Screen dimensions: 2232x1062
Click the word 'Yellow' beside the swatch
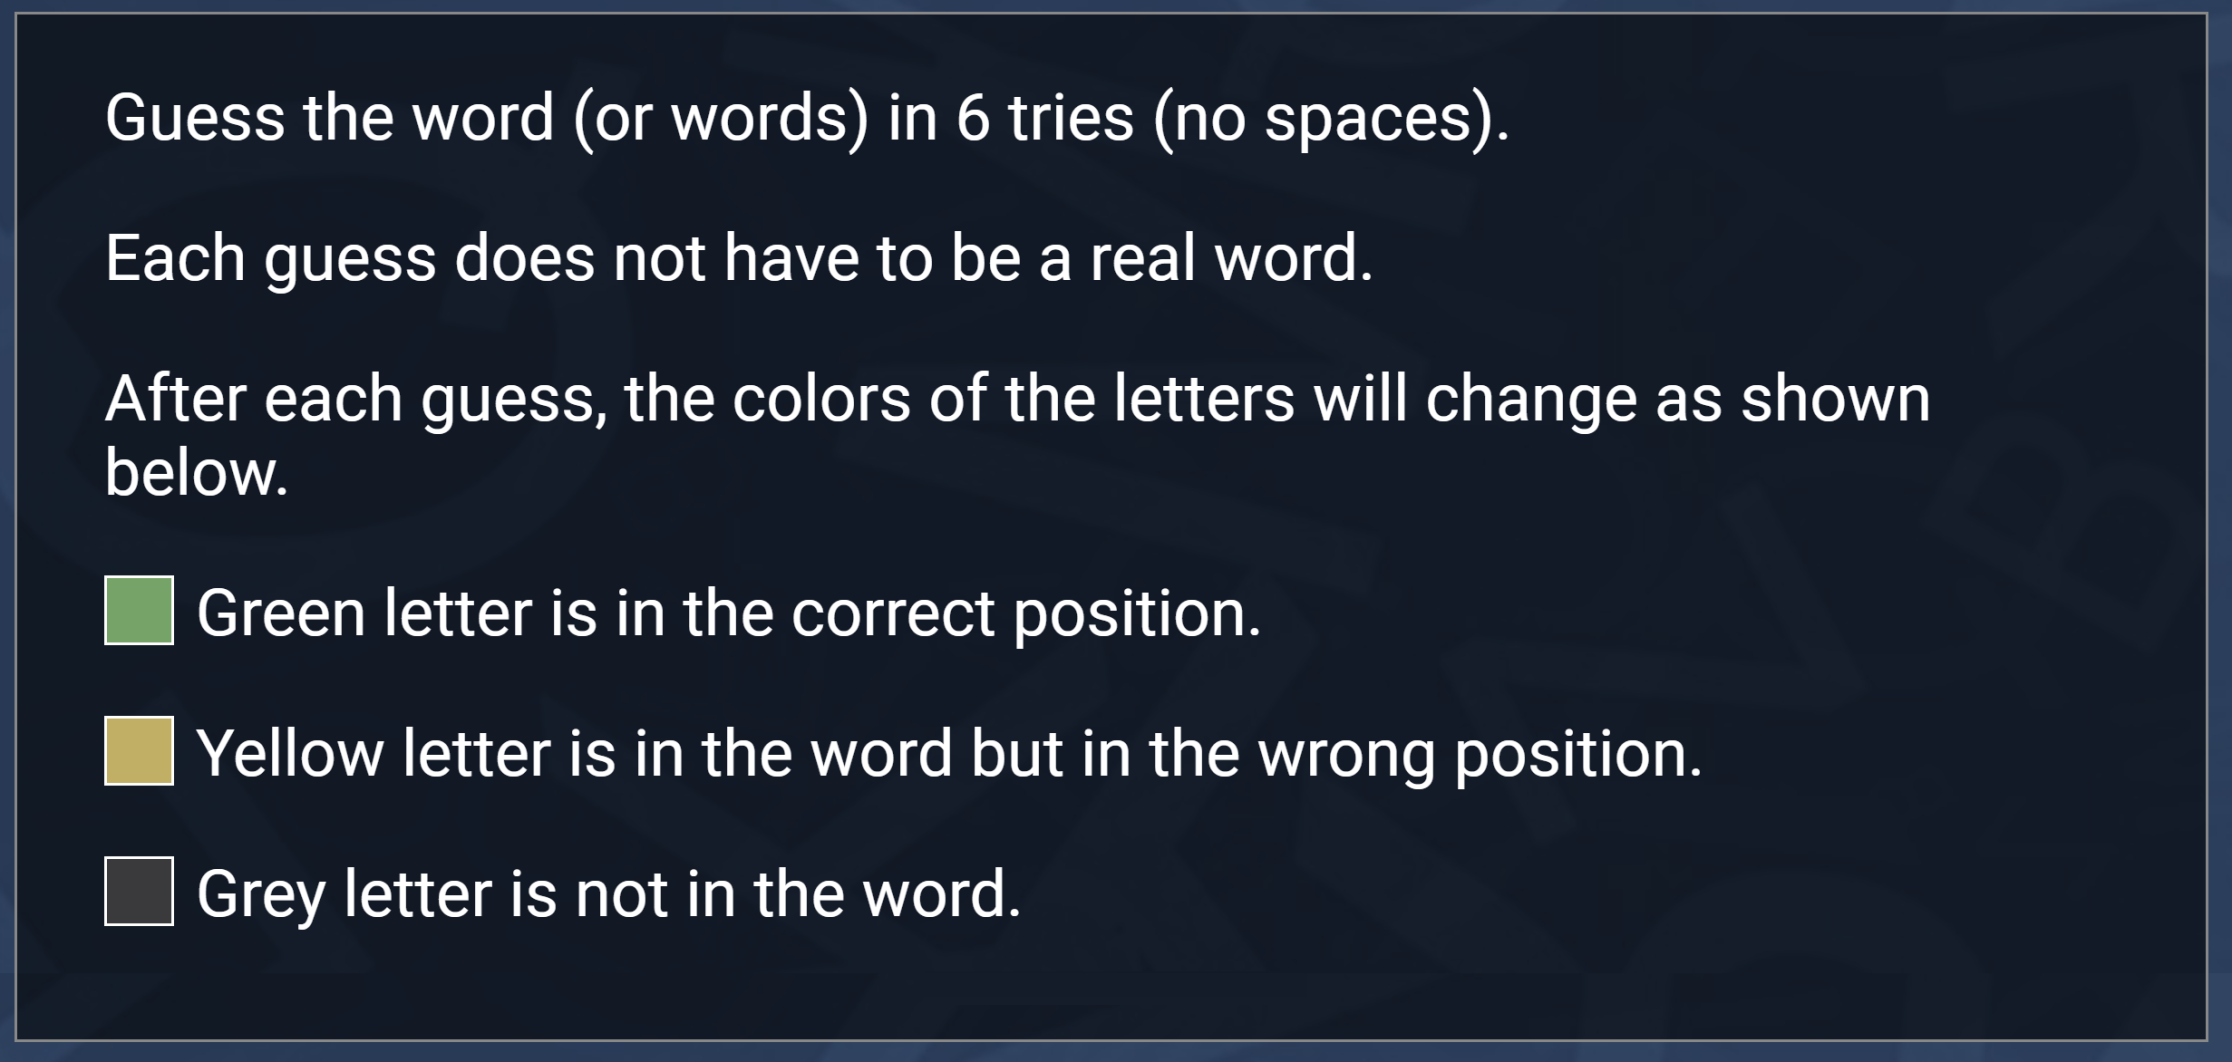click(290, 752)
